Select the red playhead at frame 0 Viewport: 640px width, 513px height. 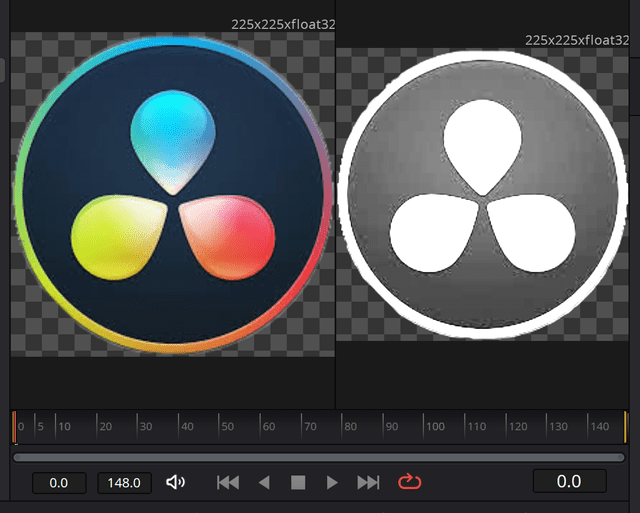[14, 427]
